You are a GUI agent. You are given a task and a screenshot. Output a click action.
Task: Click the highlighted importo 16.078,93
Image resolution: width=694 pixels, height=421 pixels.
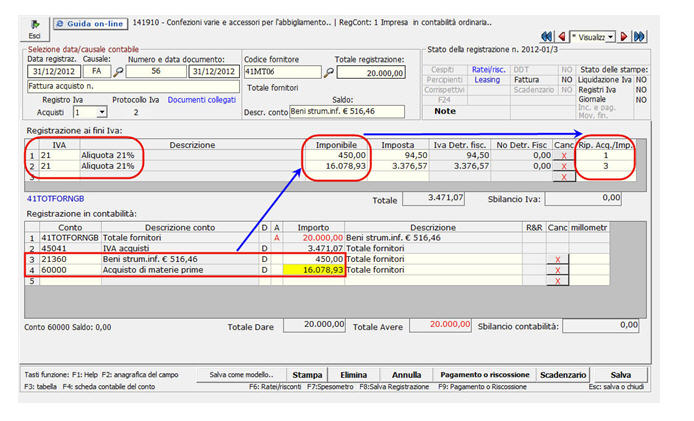click(313, 270)
